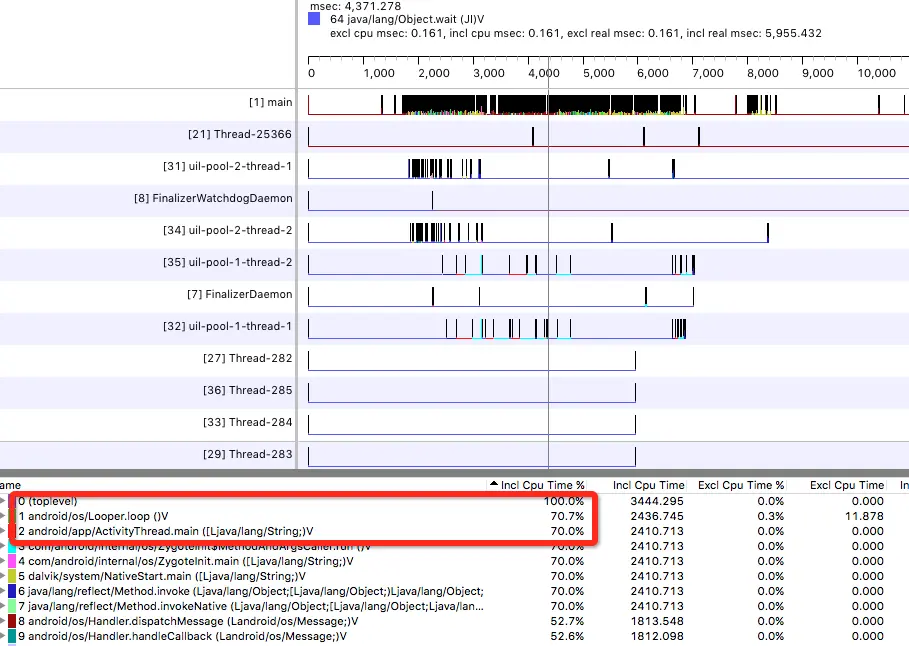909x646 pixels.
Task: Click the light green box for Method.invokeNative
Action: point(12,606)
